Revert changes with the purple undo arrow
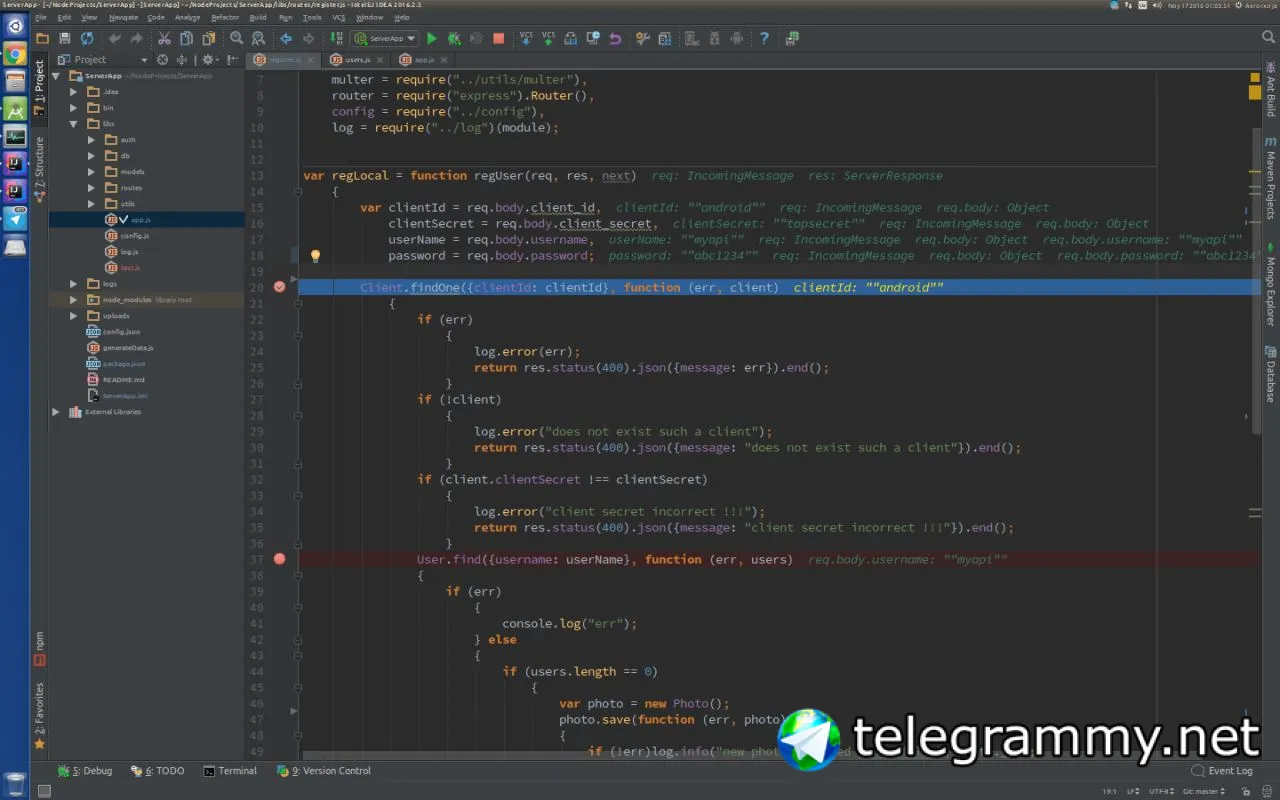This screenshot has height=800, width=1280. point(615,39)
